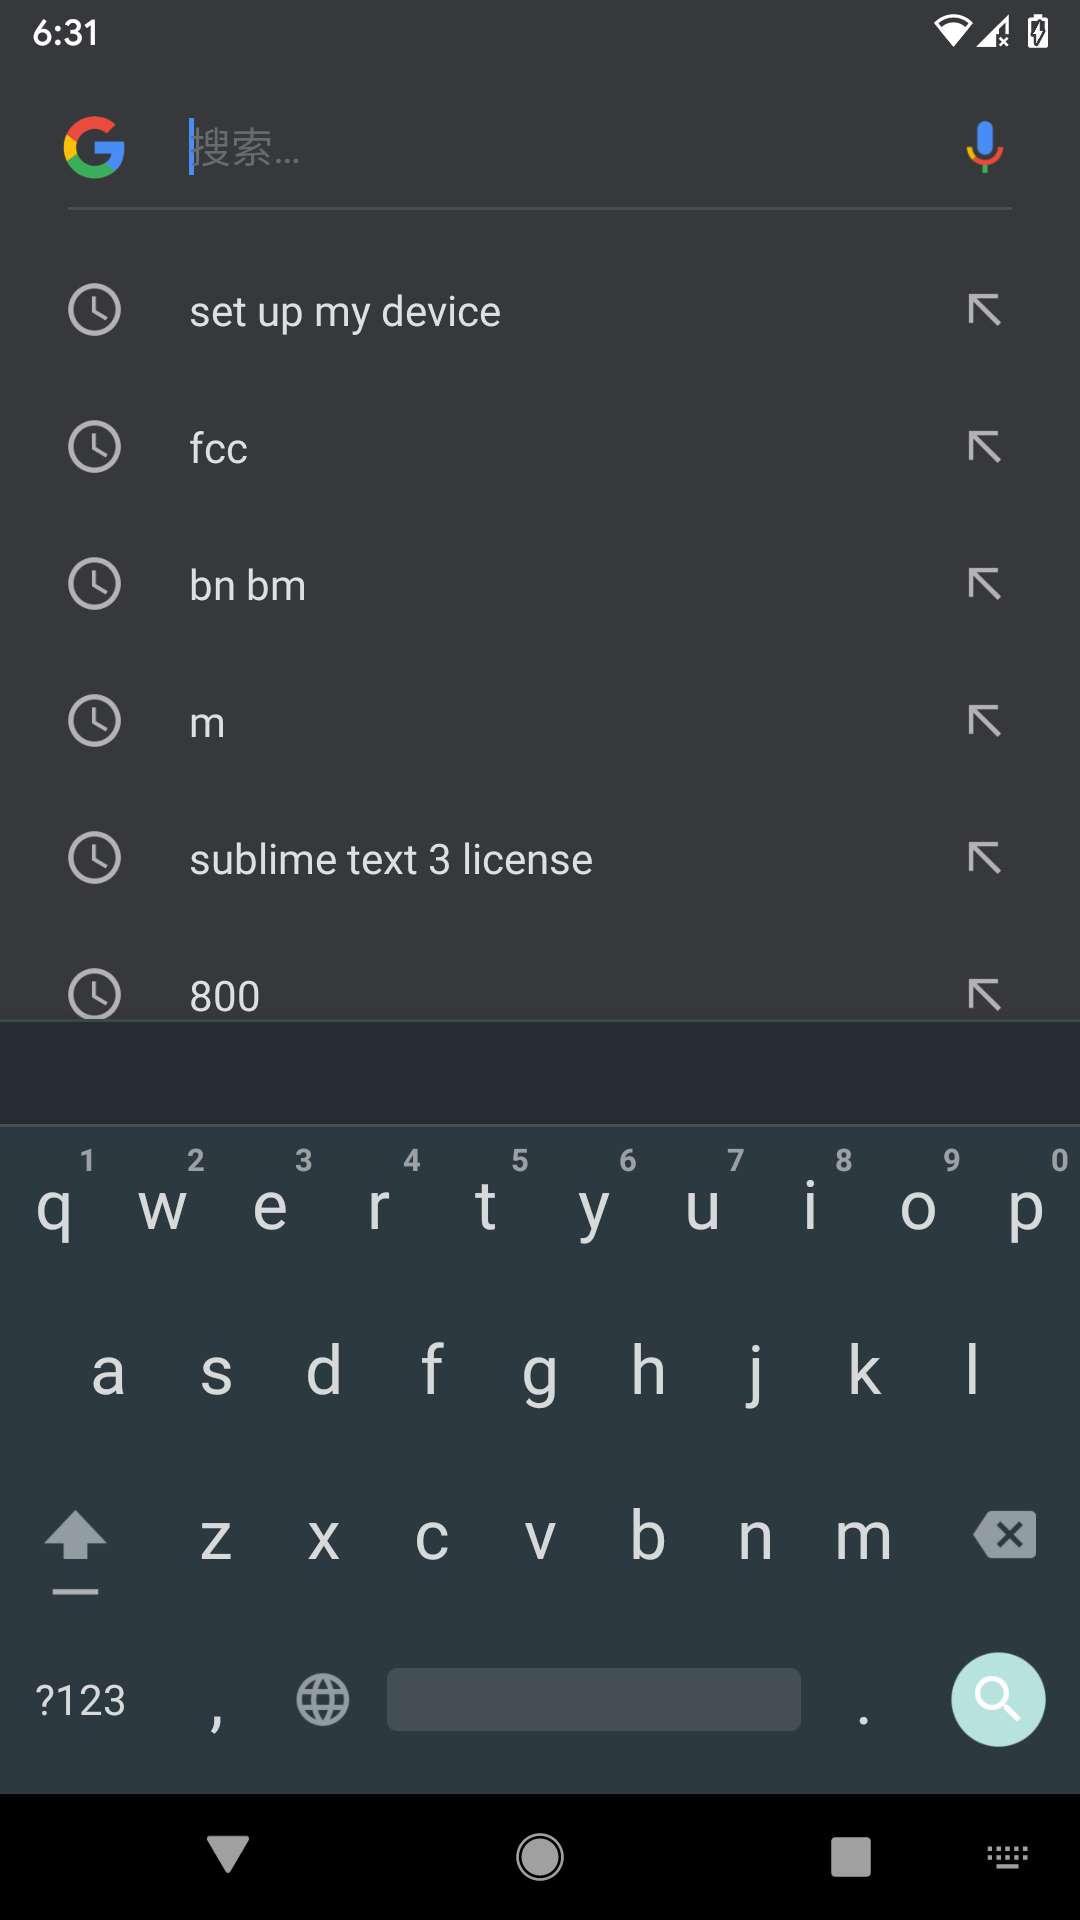1080x1920 pixels.
Task: Open recent apps with square button
Action: tap(850, 1857)
